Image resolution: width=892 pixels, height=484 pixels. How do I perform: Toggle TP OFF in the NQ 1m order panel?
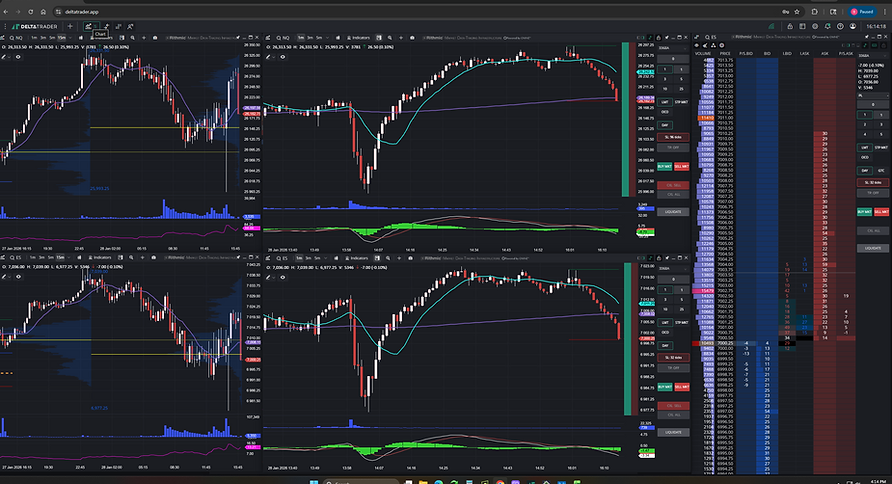(x=674, y=147)
